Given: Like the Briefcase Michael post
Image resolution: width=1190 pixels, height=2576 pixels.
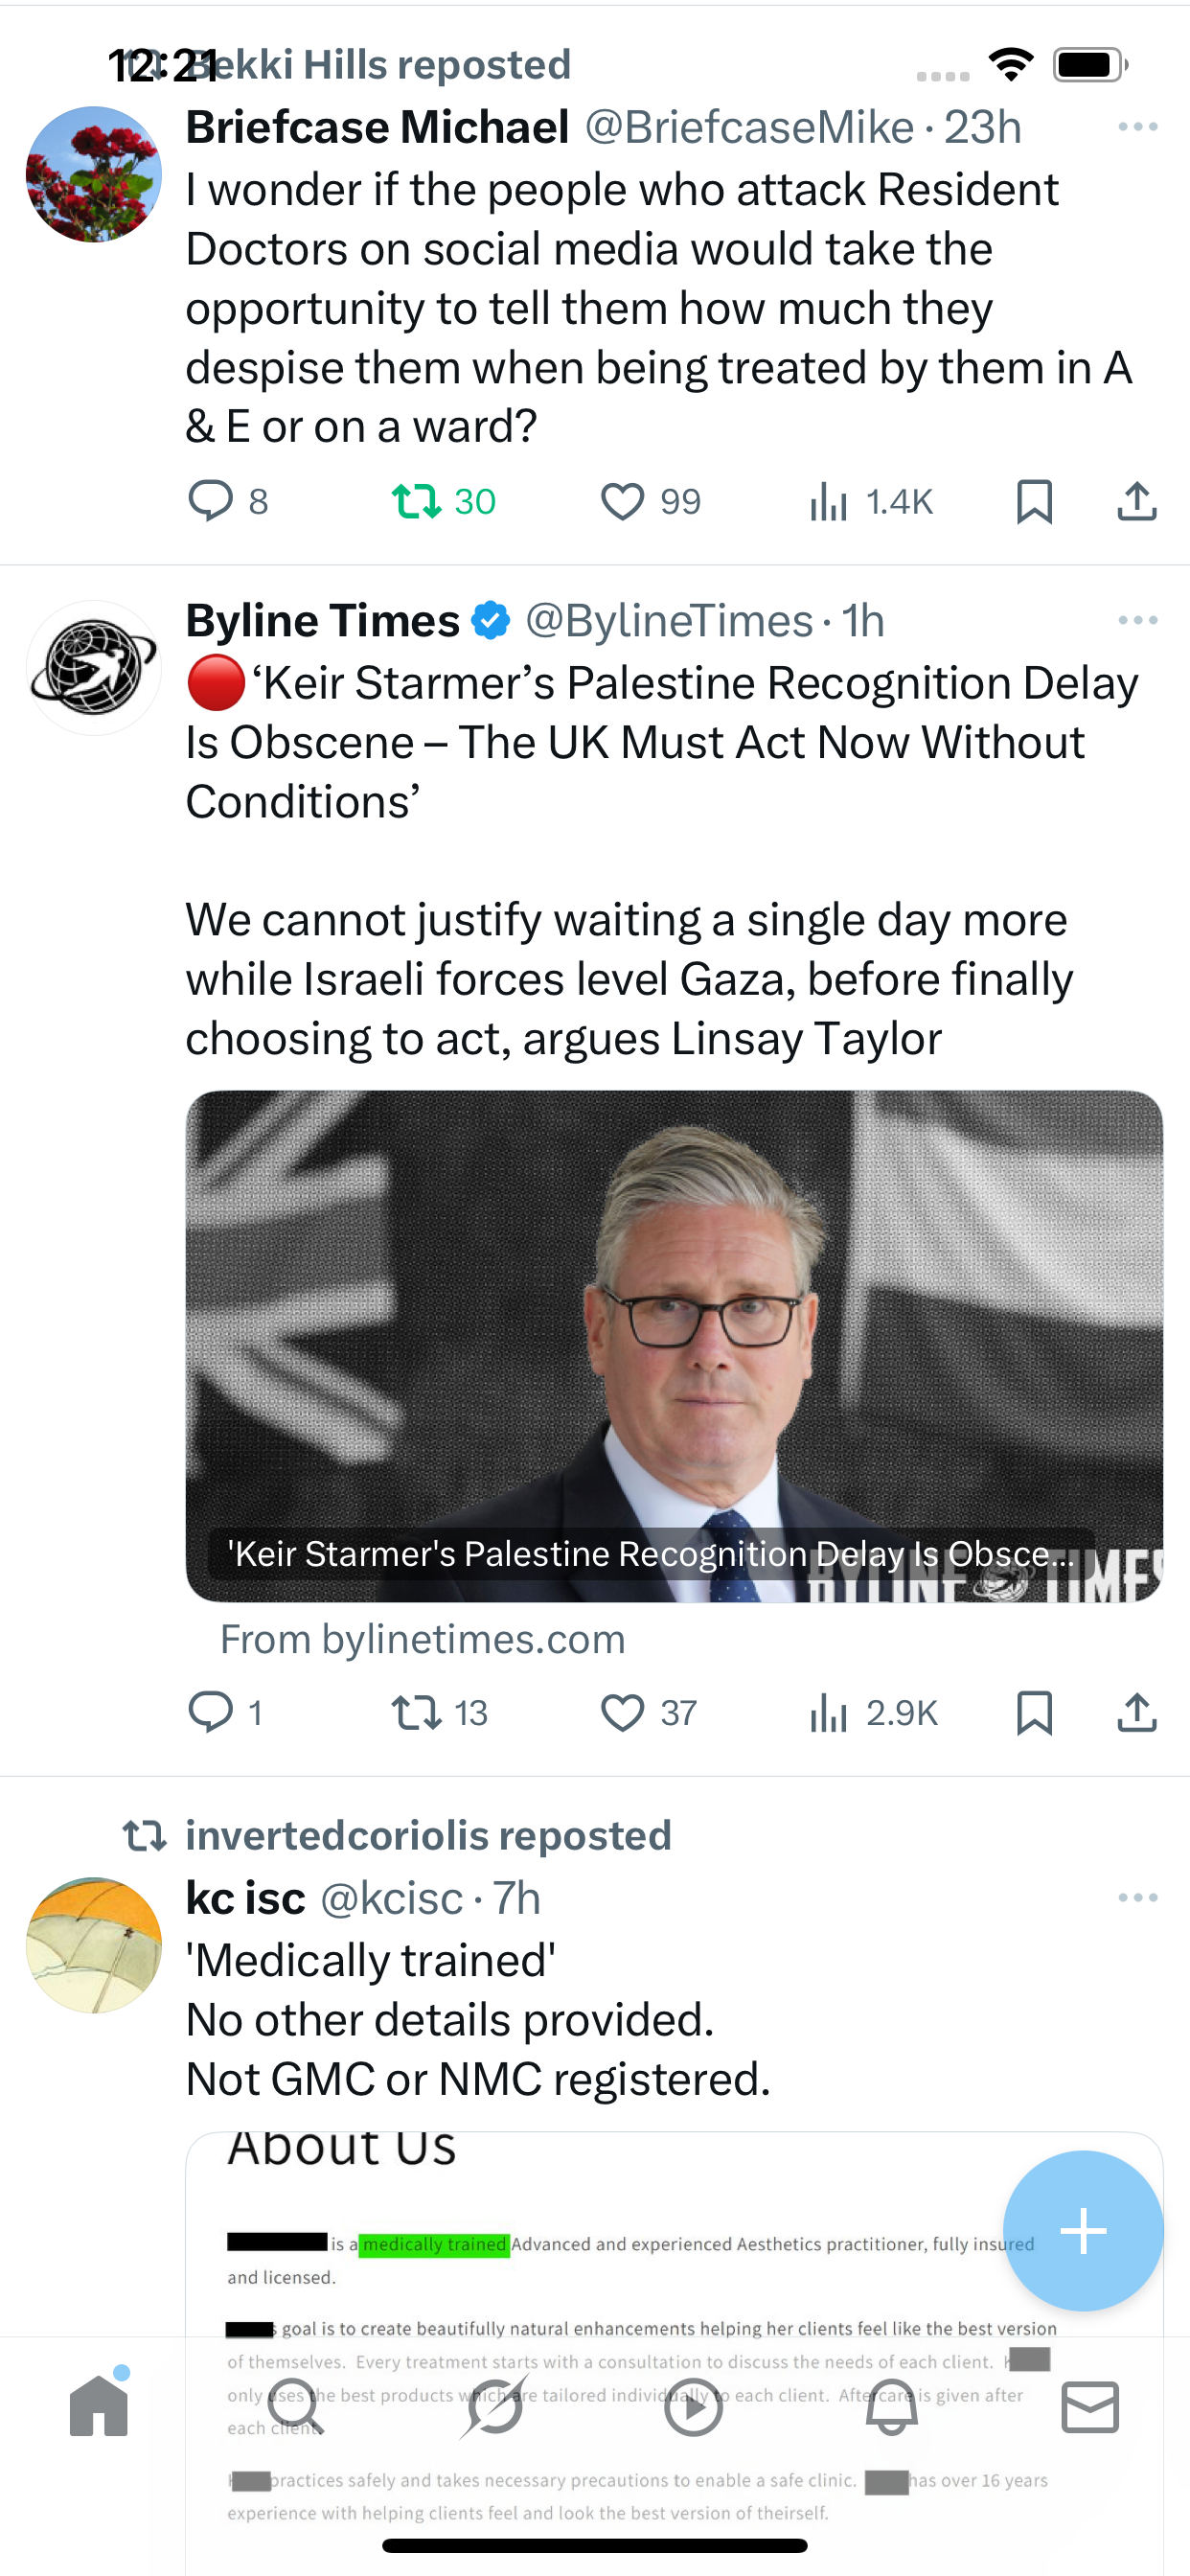Looking at the screenshot, I should [x=622, y=501].
